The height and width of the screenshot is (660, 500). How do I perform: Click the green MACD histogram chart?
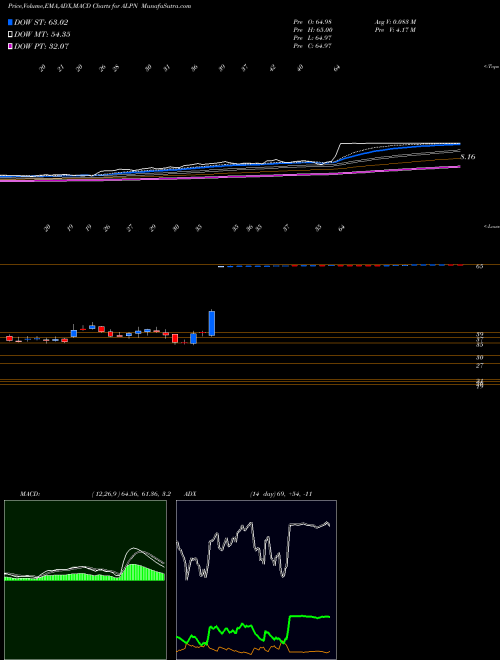(x=85, y=580)
